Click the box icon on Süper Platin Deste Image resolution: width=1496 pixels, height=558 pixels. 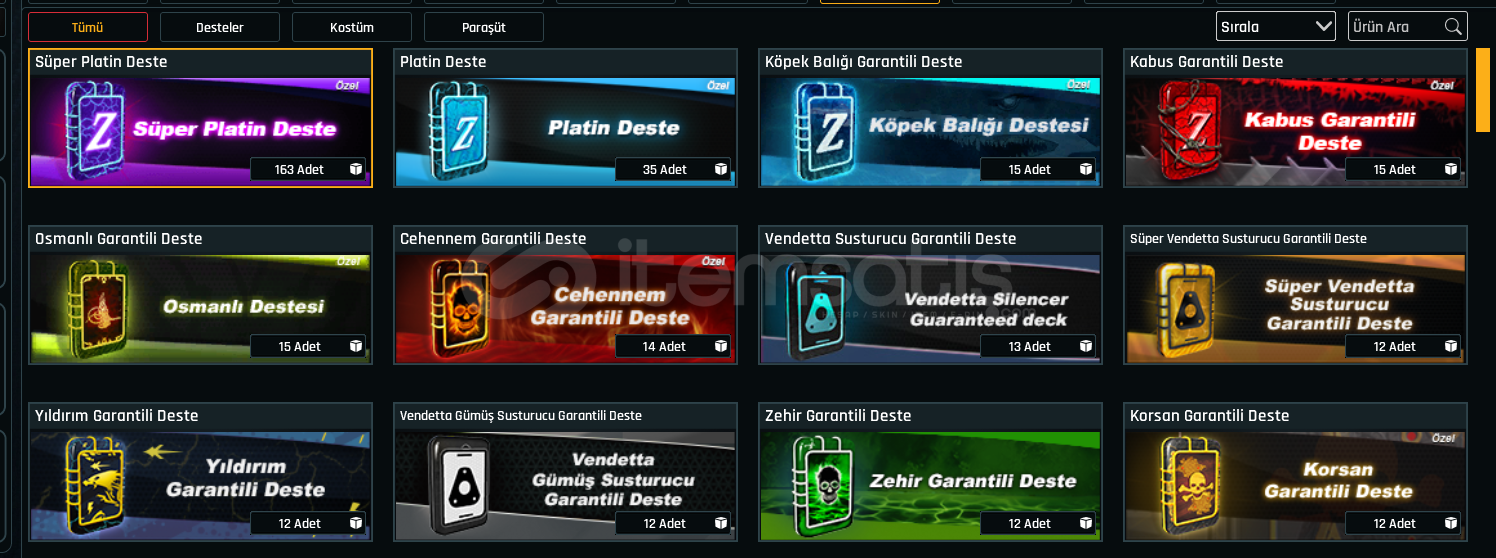click(356, 170)
